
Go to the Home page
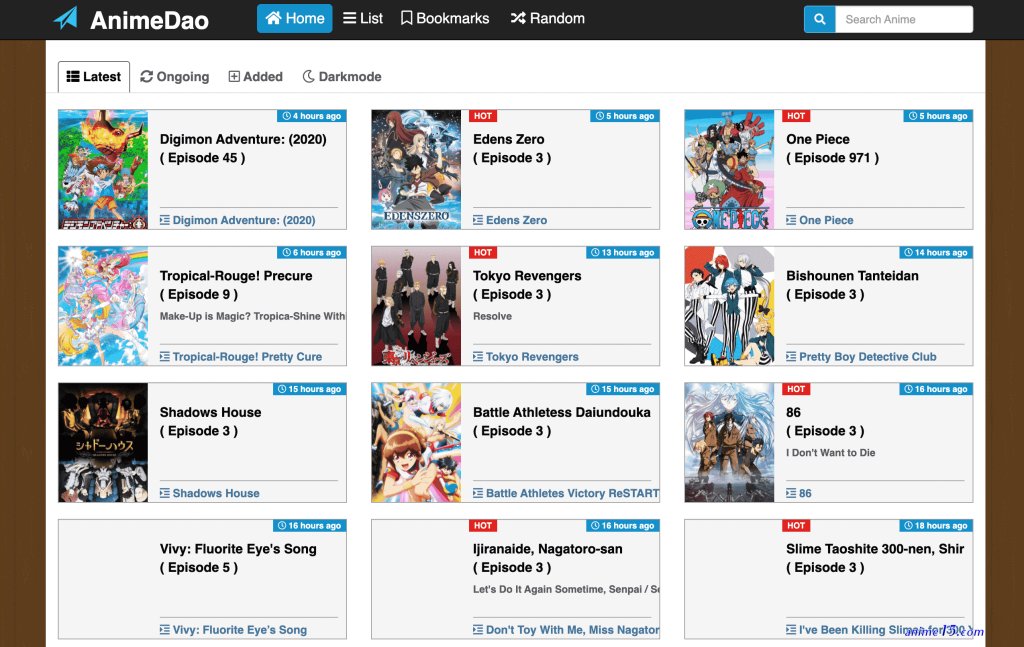[295, 18]
